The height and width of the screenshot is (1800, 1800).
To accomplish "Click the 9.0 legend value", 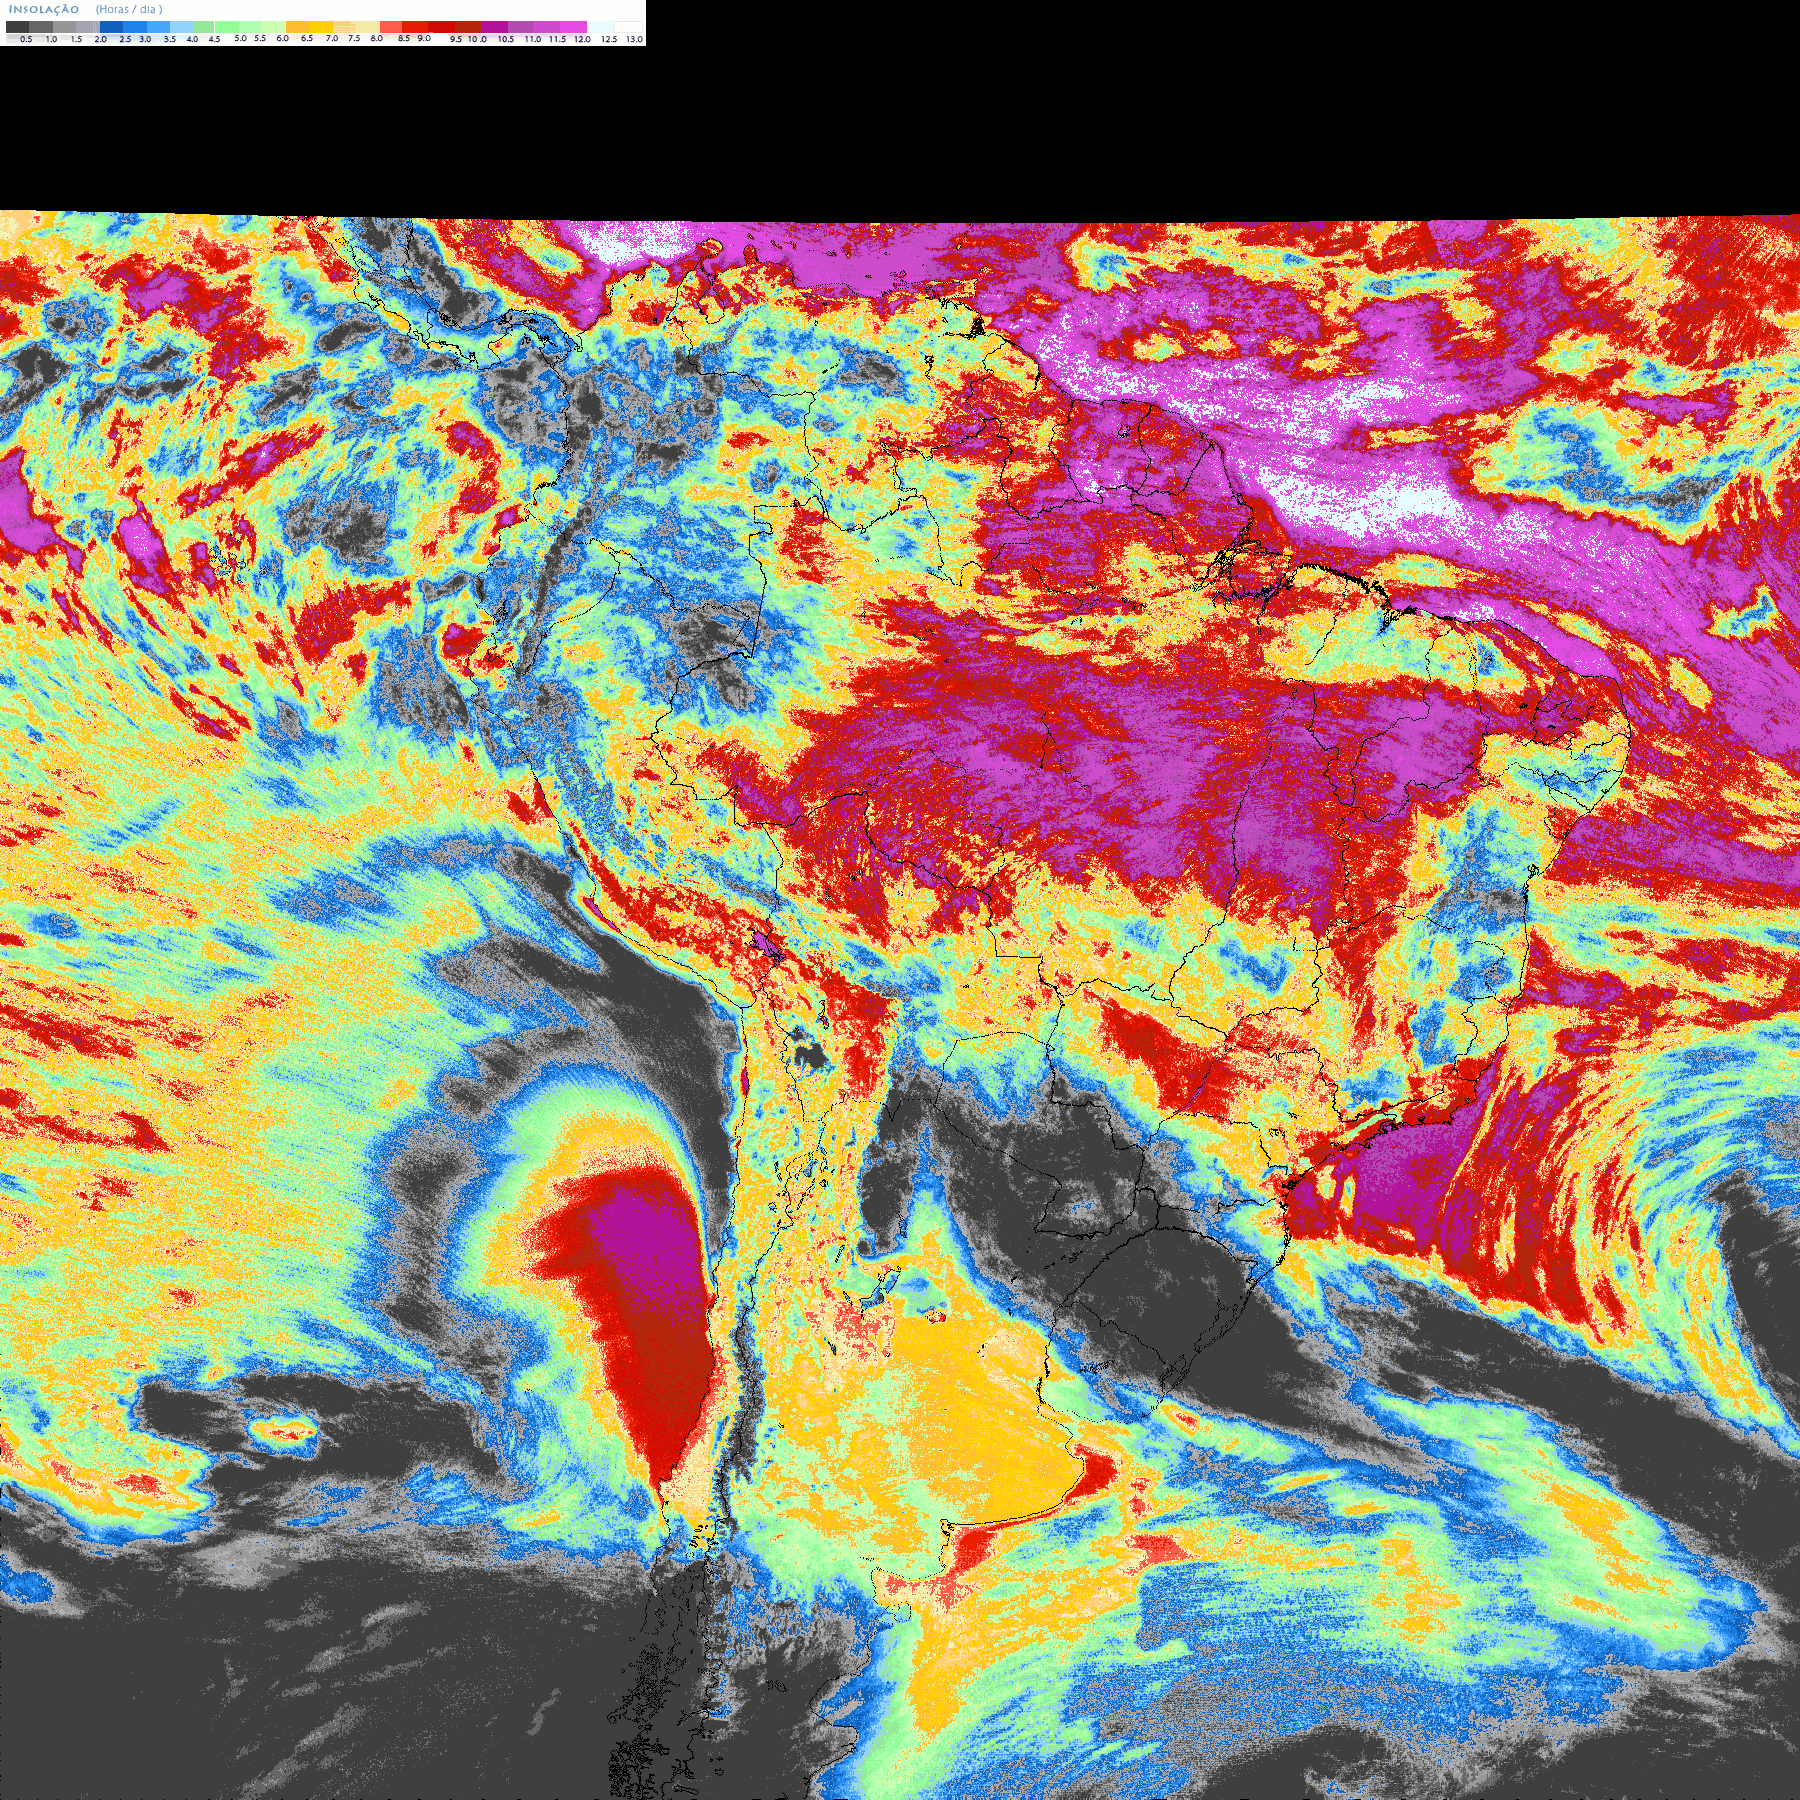I will pyautogui.click(x=424, y=38).
